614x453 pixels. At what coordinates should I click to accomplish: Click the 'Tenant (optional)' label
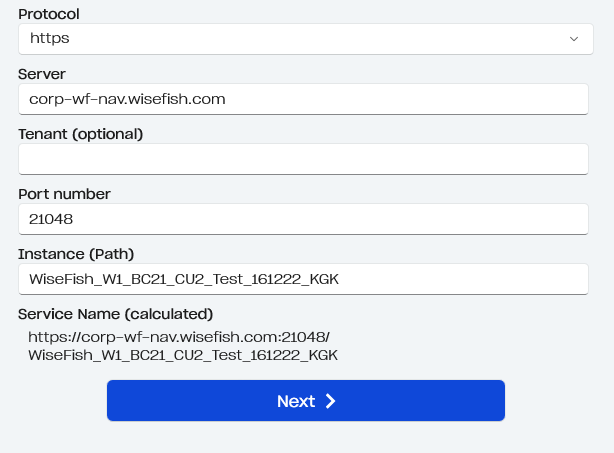point(81,134)
